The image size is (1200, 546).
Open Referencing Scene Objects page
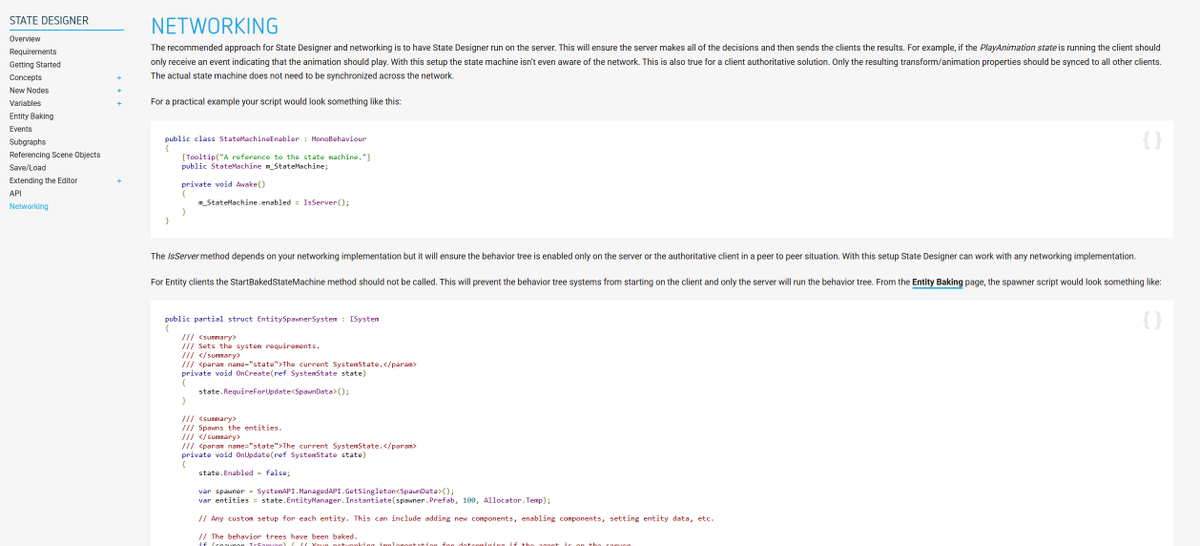55,155
